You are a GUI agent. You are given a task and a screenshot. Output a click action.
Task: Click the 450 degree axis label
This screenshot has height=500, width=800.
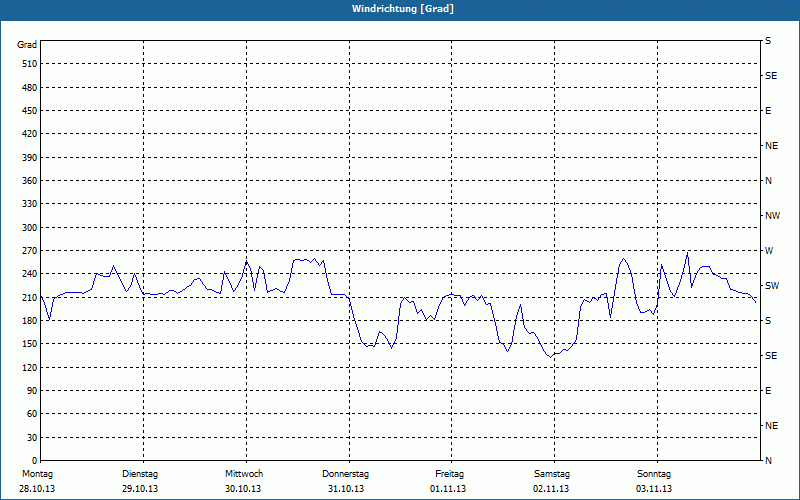(30, 111)
